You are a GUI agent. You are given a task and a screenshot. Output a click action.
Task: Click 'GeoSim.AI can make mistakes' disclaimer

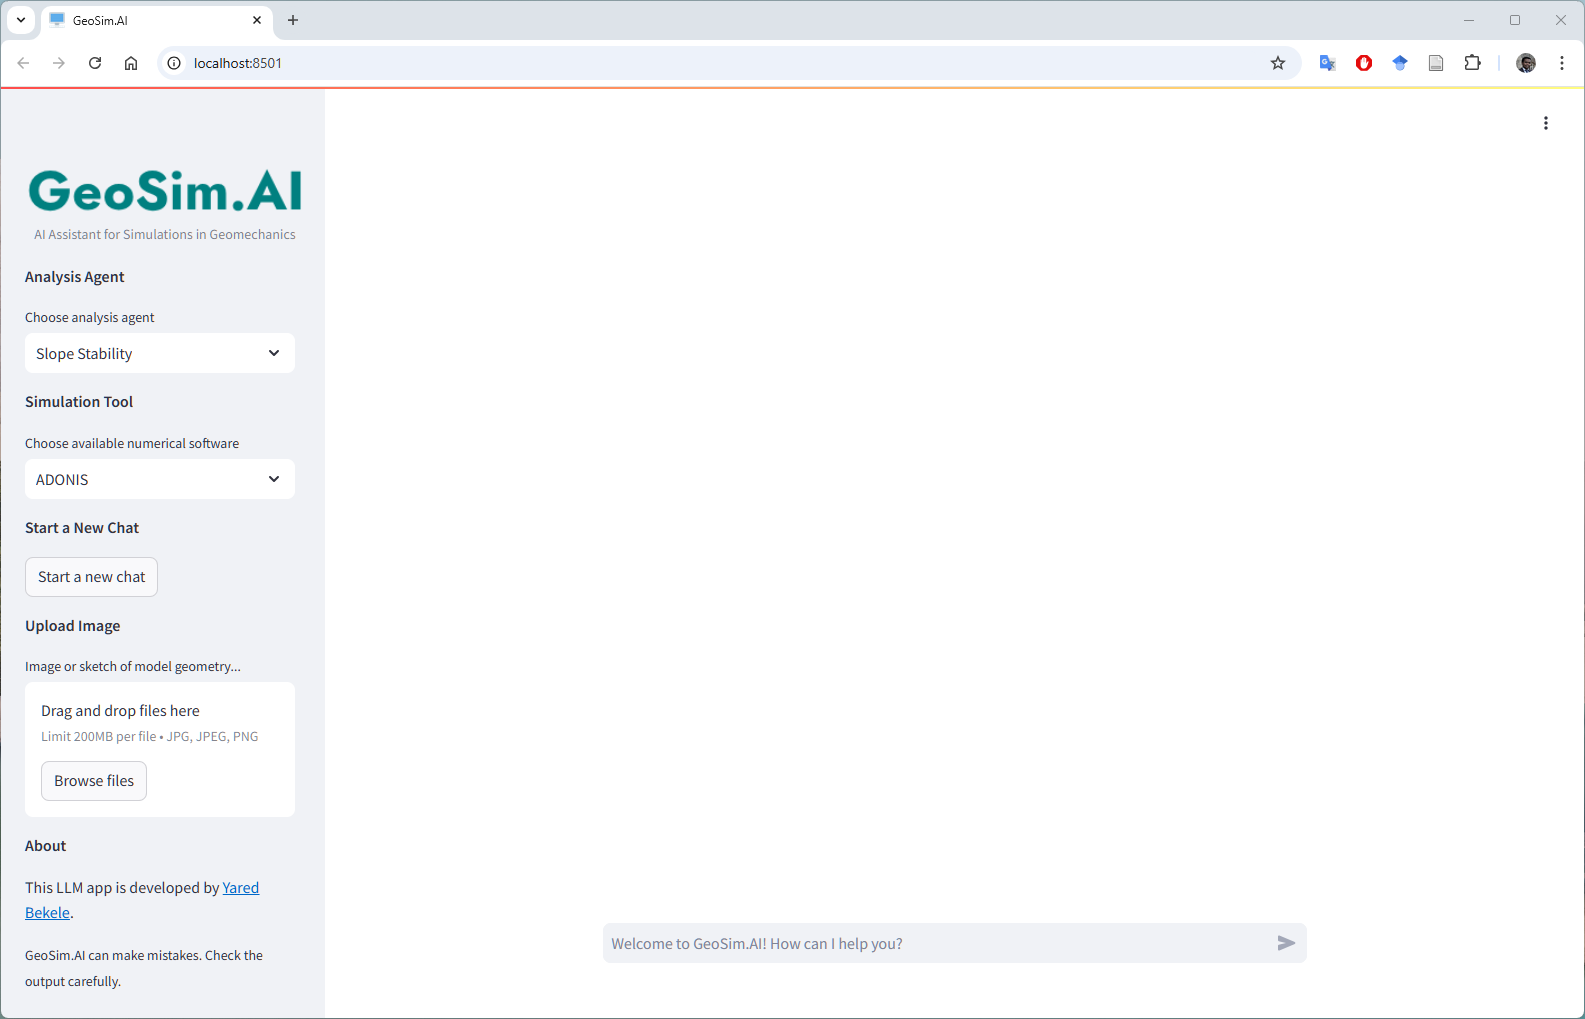click(144, 968)
